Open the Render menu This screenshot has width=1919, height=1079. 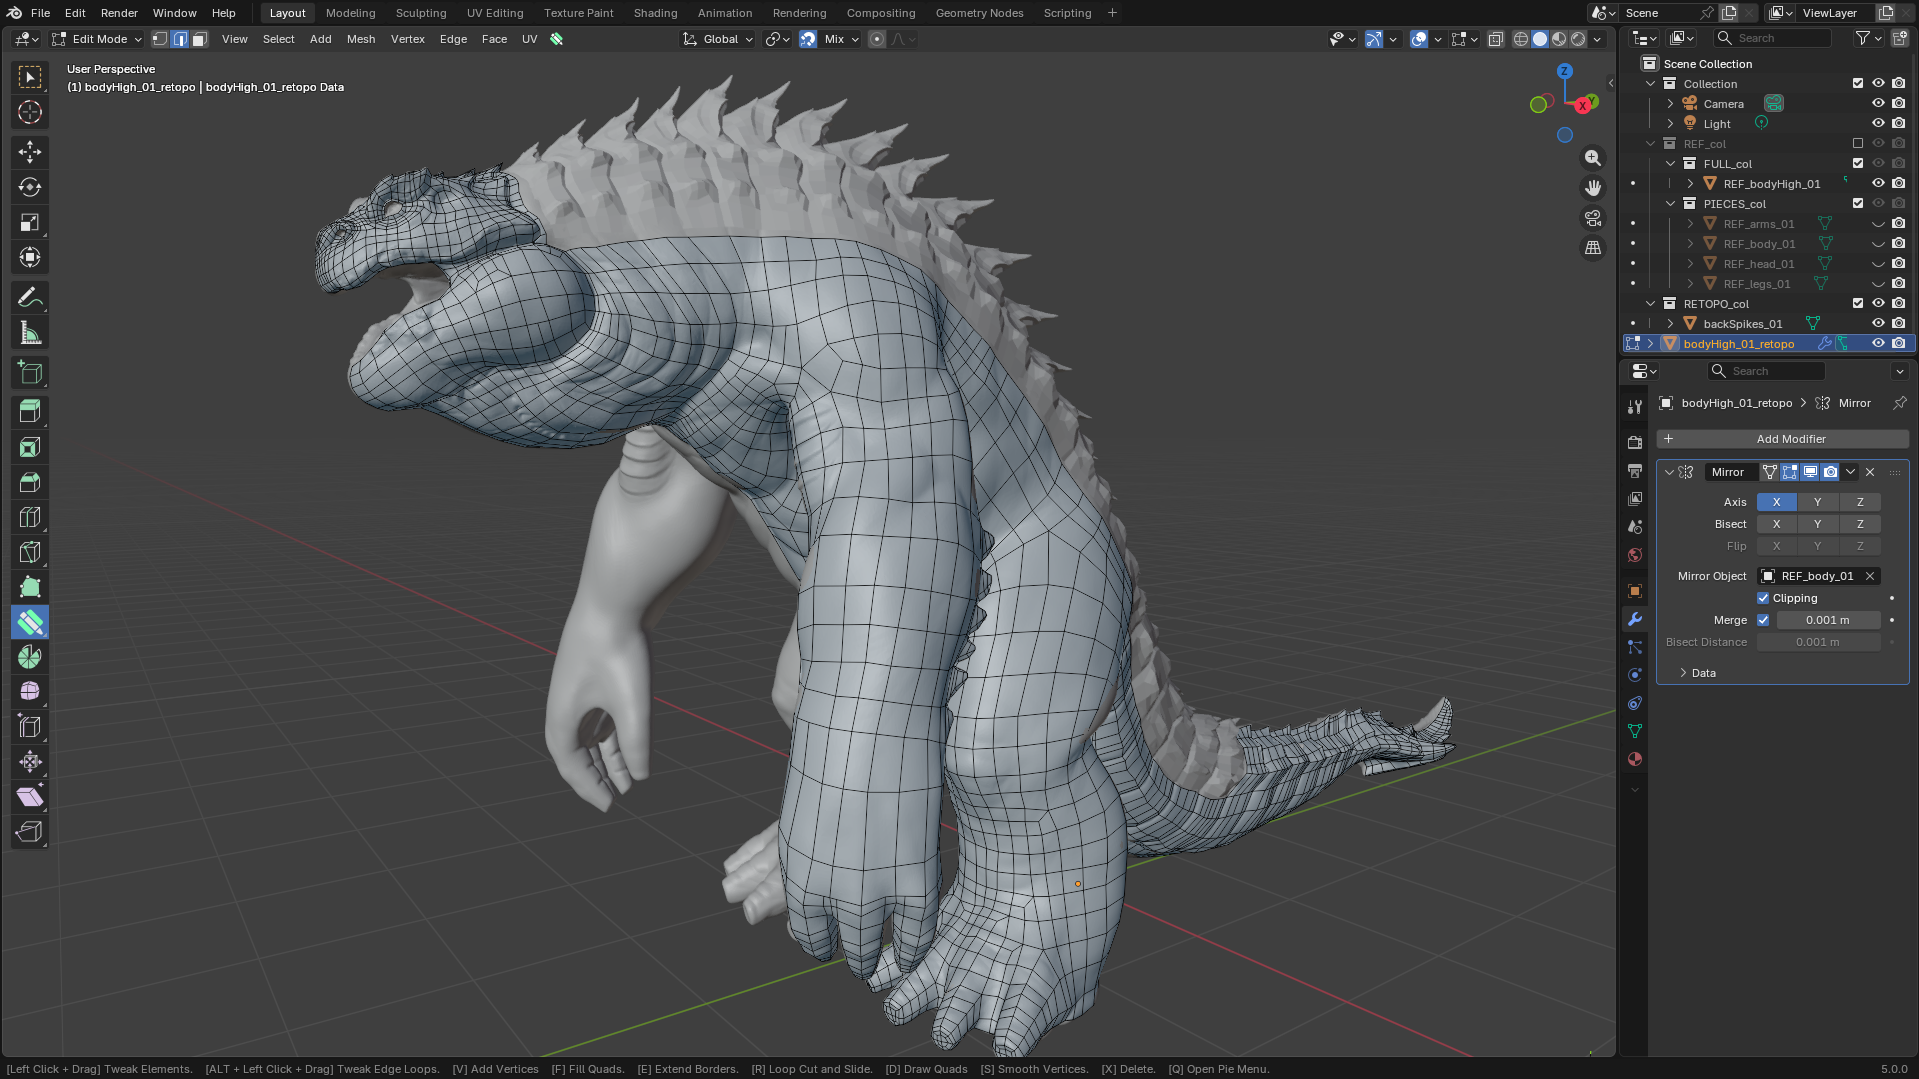tap(119, 13)
